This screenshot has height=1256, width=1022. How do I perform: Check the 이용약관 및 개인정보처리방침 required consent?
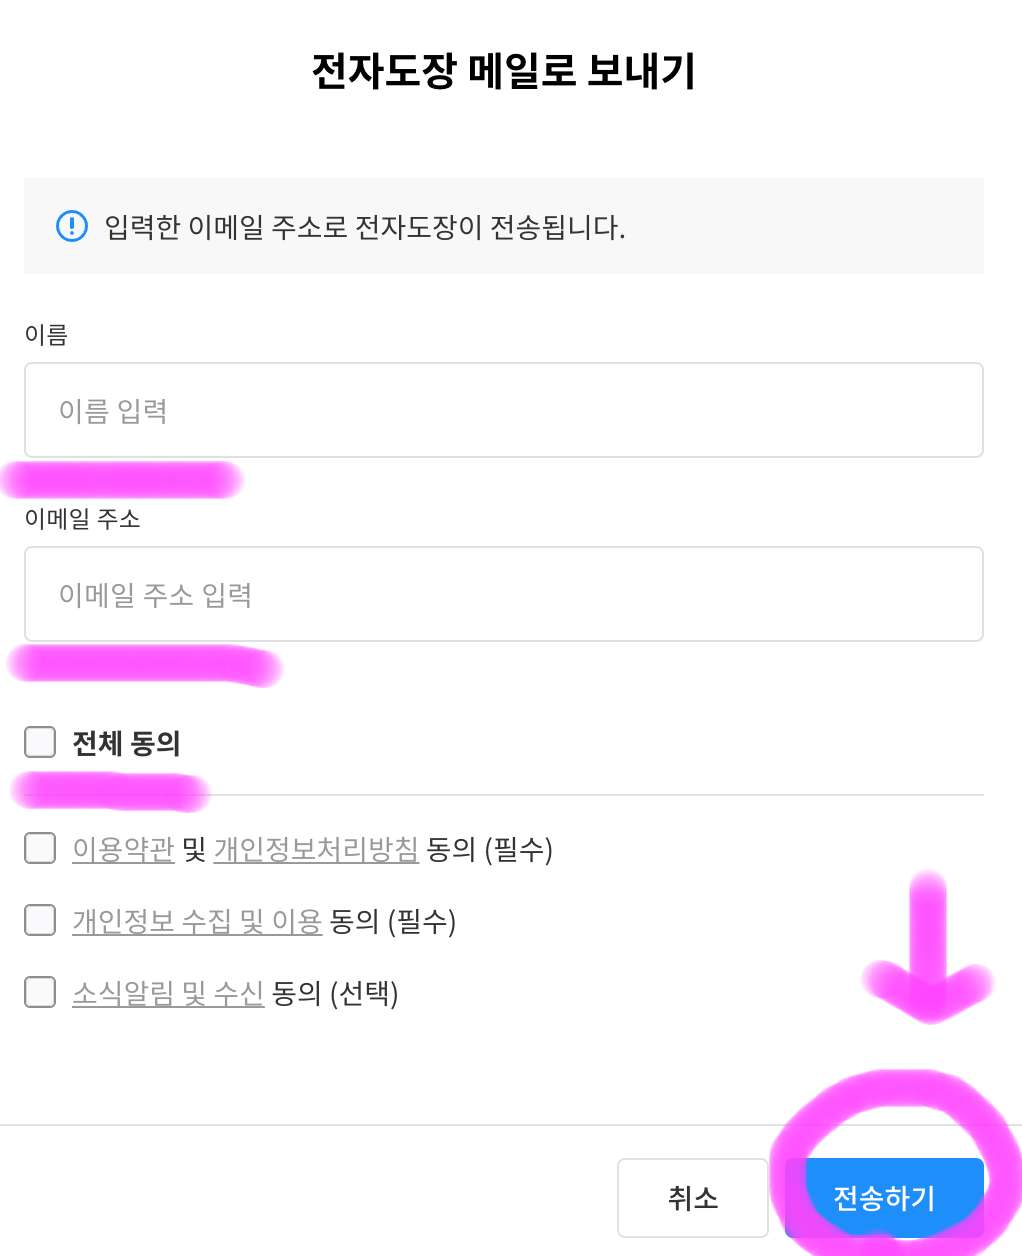(x=39, y=848)
